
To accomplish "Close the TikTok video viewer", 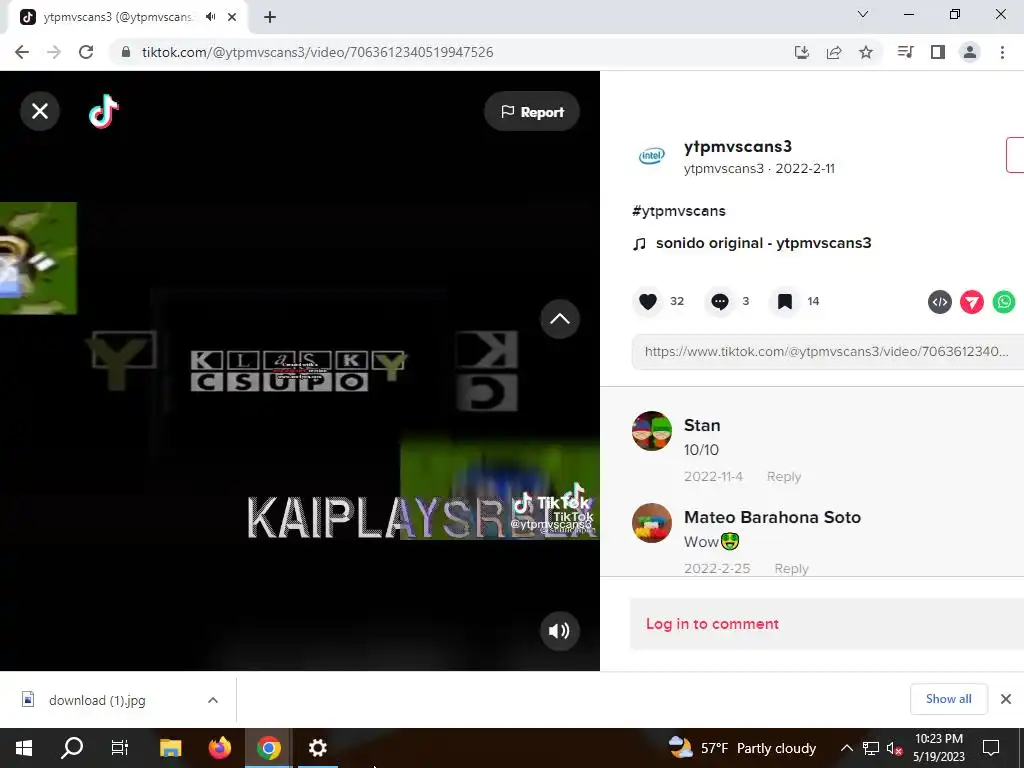I will tap(40, 111).
